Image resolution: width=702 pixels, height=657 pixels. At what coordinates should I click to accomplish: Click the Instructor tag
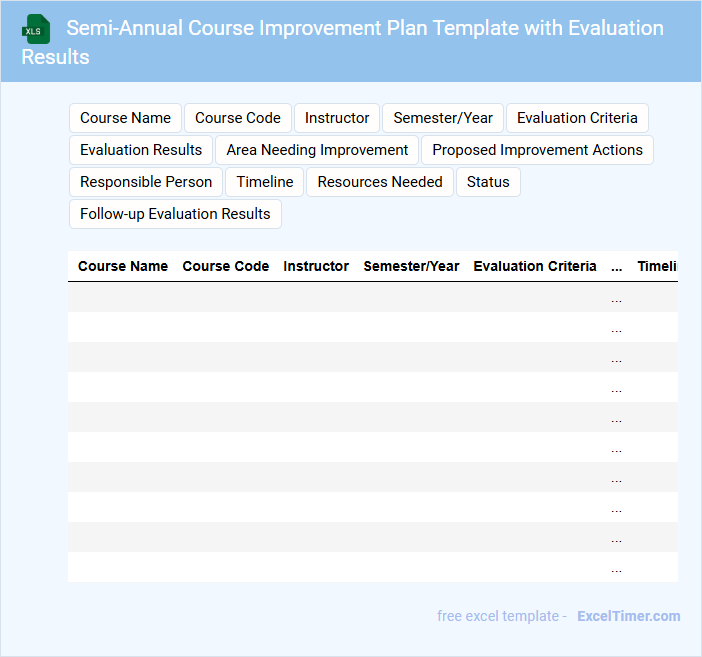coord(337,118)
